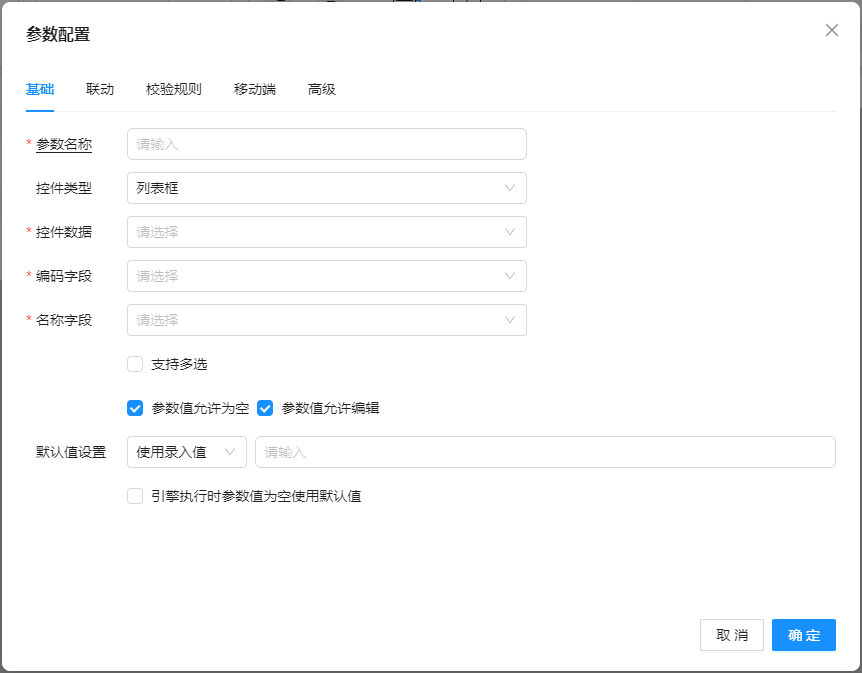Click the 取消 button
862x673 pixels.
tap(732, 635)
